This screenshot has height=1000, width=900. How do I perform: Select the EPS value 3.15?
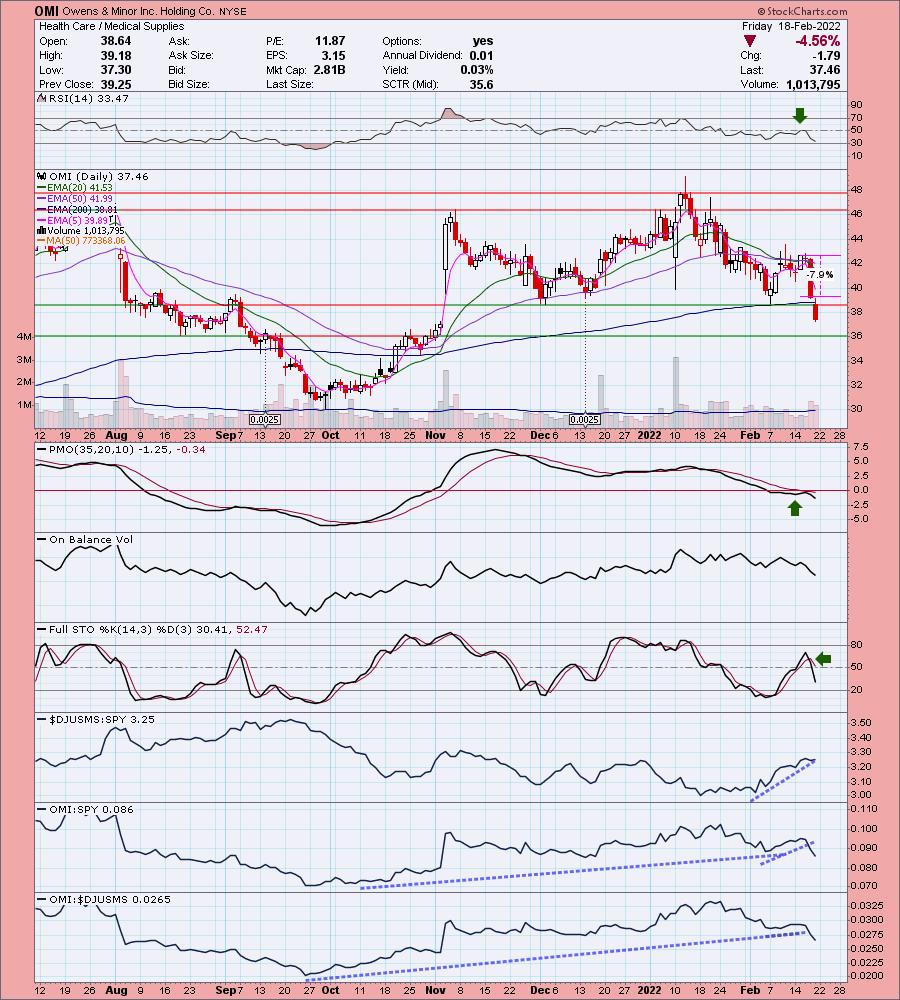pyautogui.click(x=334, y=55)
